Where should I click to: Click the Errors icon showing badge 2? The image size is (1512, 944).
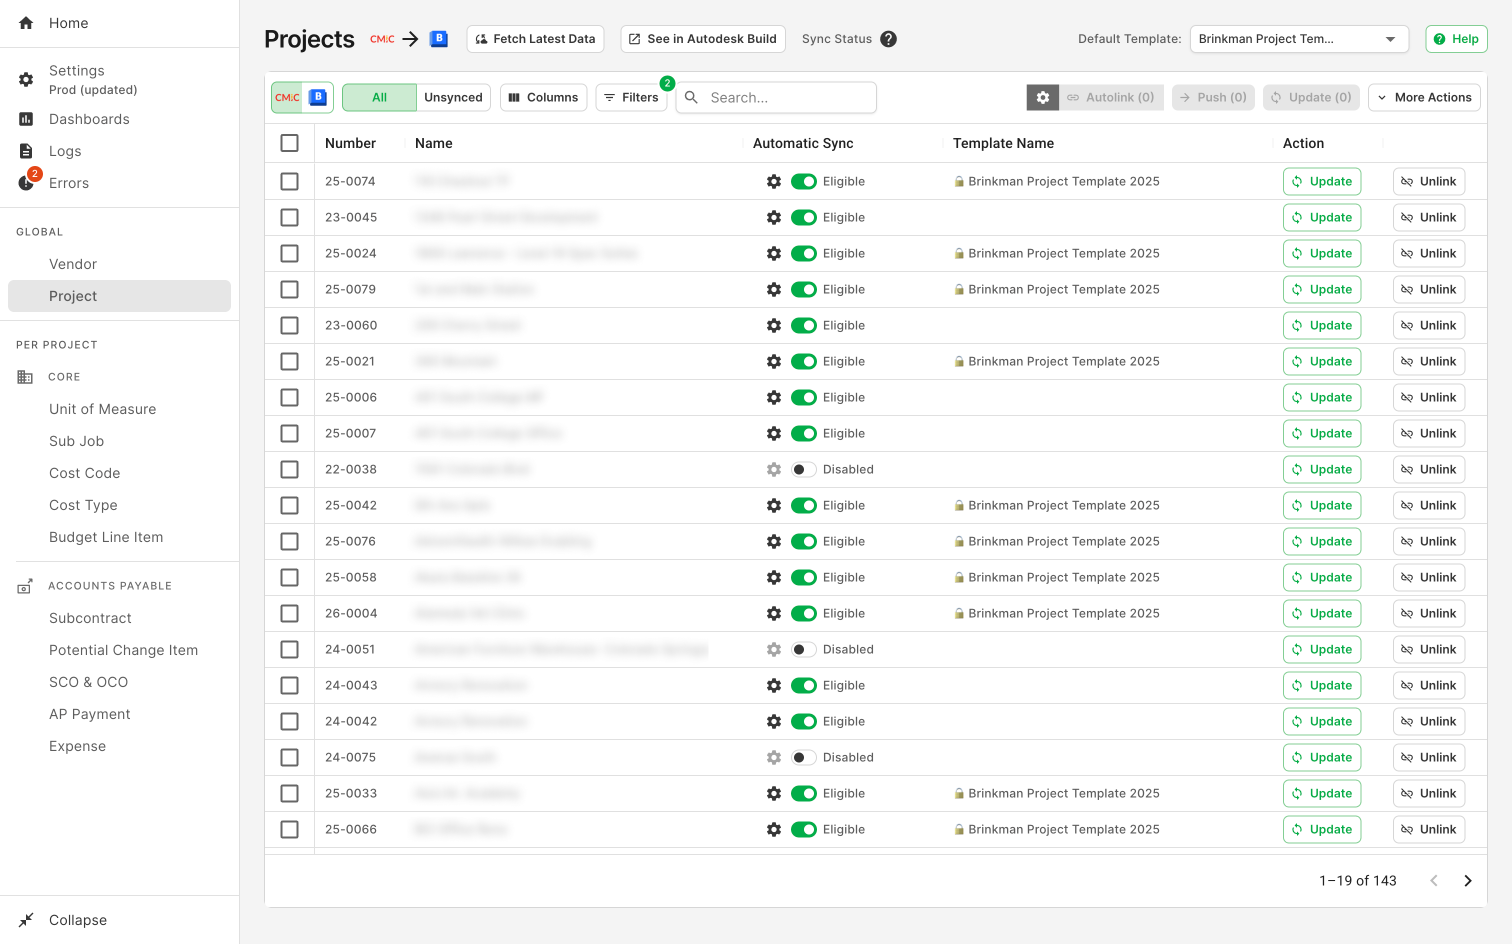click(x=25, y=182)
